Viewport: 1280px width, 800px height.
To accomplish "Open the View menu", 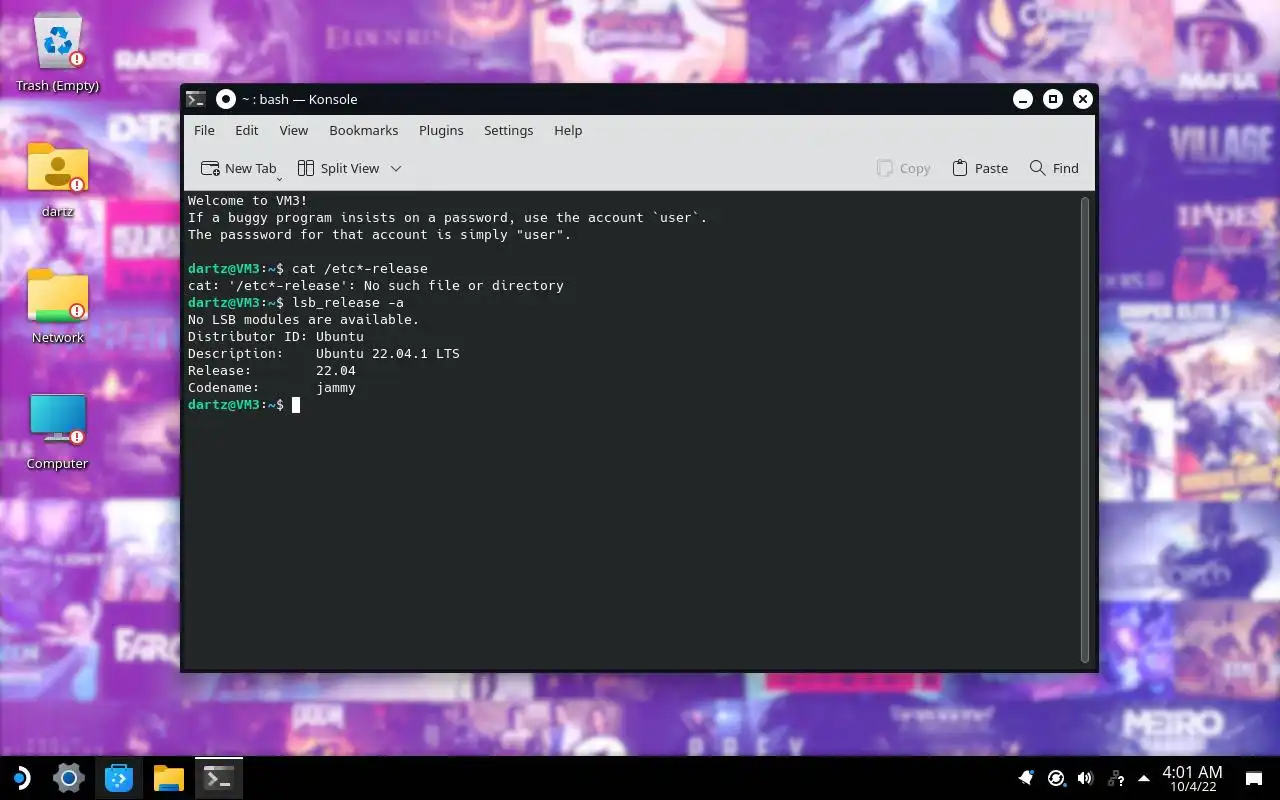I will pos(294,130).
